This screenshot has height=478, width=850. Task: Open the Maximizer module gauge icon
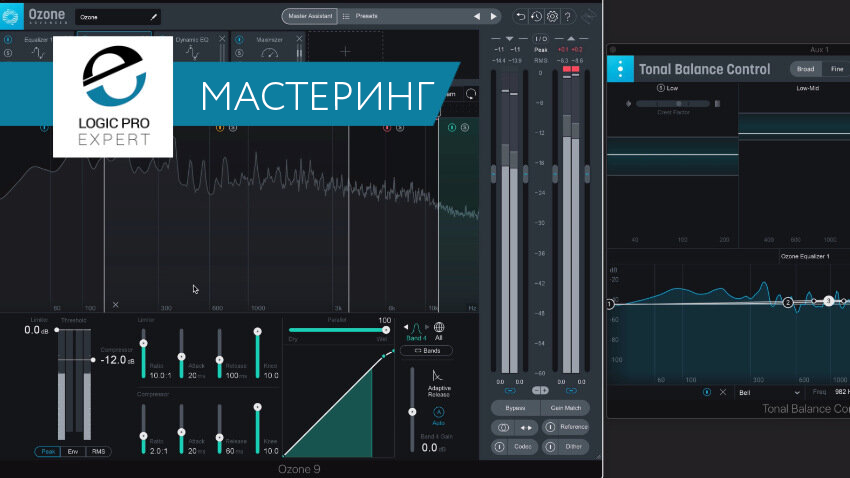point(269,53)
